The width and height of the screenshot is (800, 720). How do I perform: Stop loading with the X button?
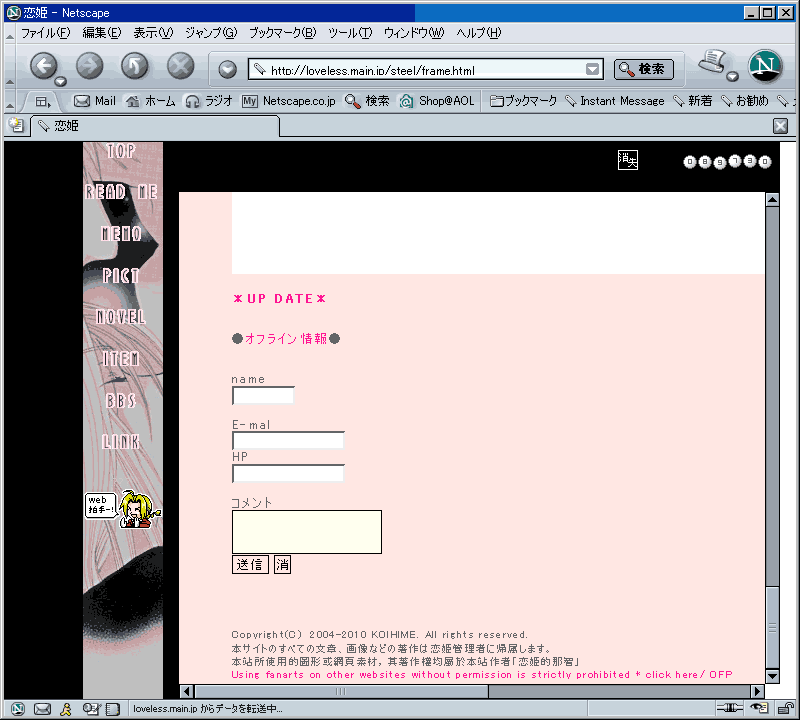pos(181,65)
